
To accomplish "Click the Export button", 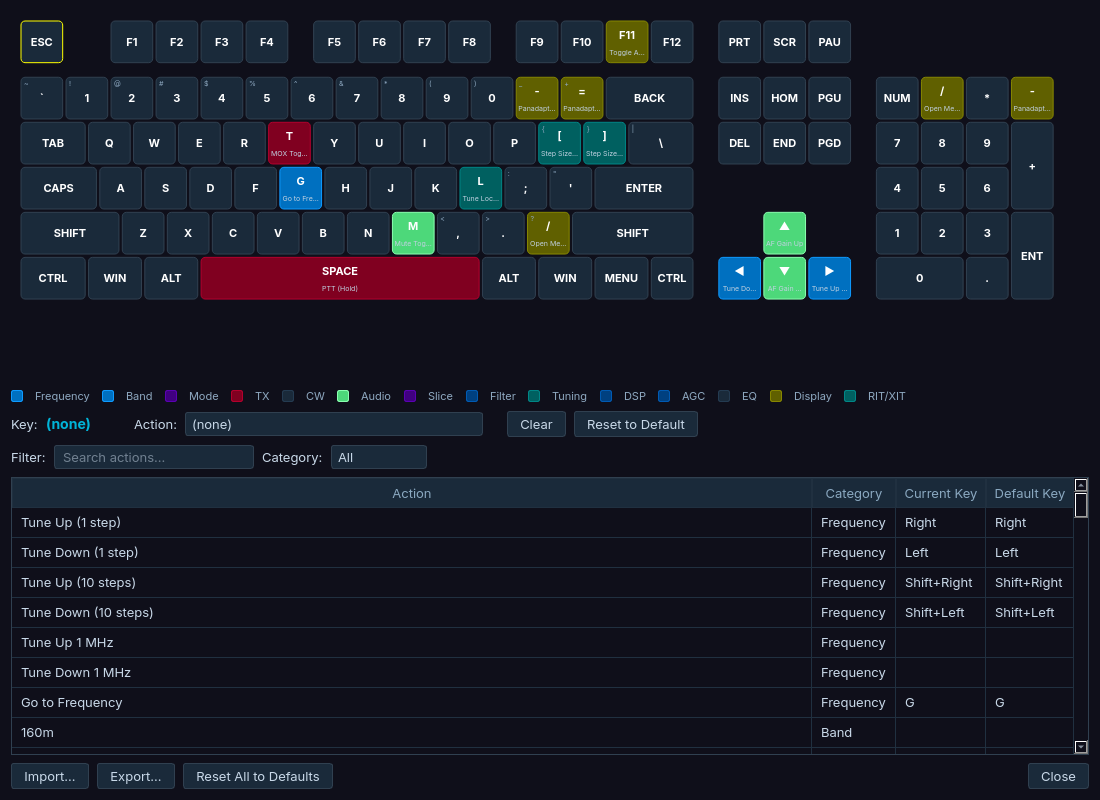I will (135, 776).
